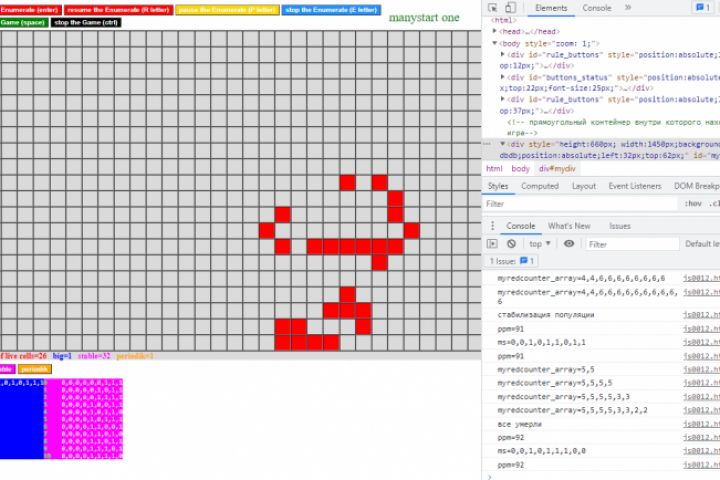
Task: Click the 'manystart one' status text
Action: 424,17
